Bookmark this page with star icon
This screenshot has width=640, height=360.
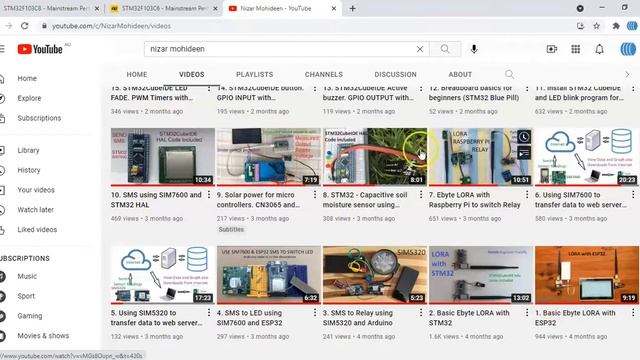[596, 26]
